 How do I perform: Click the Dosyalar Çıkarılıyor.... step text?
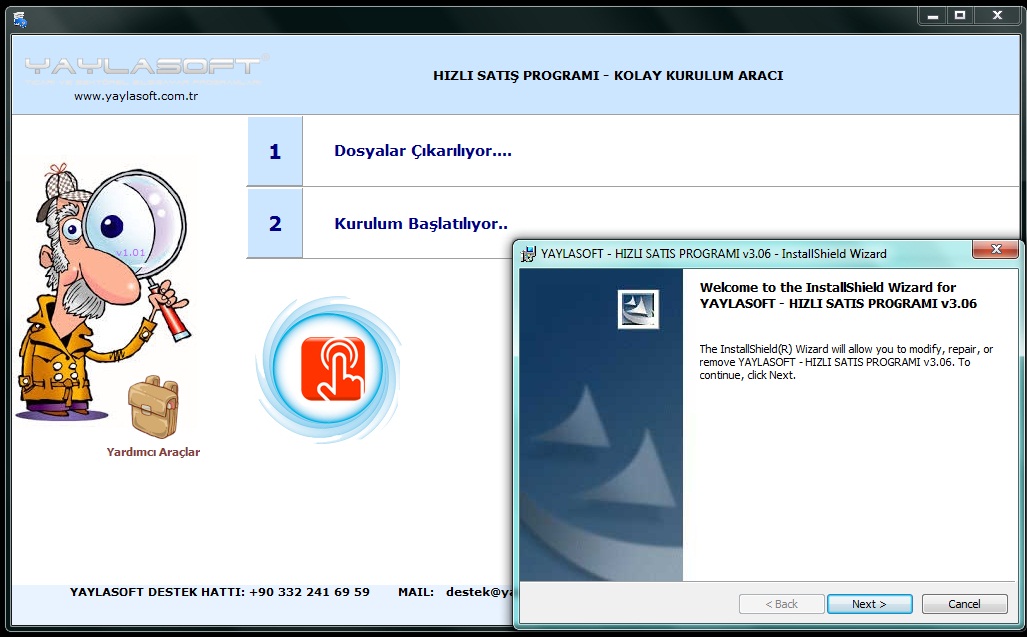[422, 151]
